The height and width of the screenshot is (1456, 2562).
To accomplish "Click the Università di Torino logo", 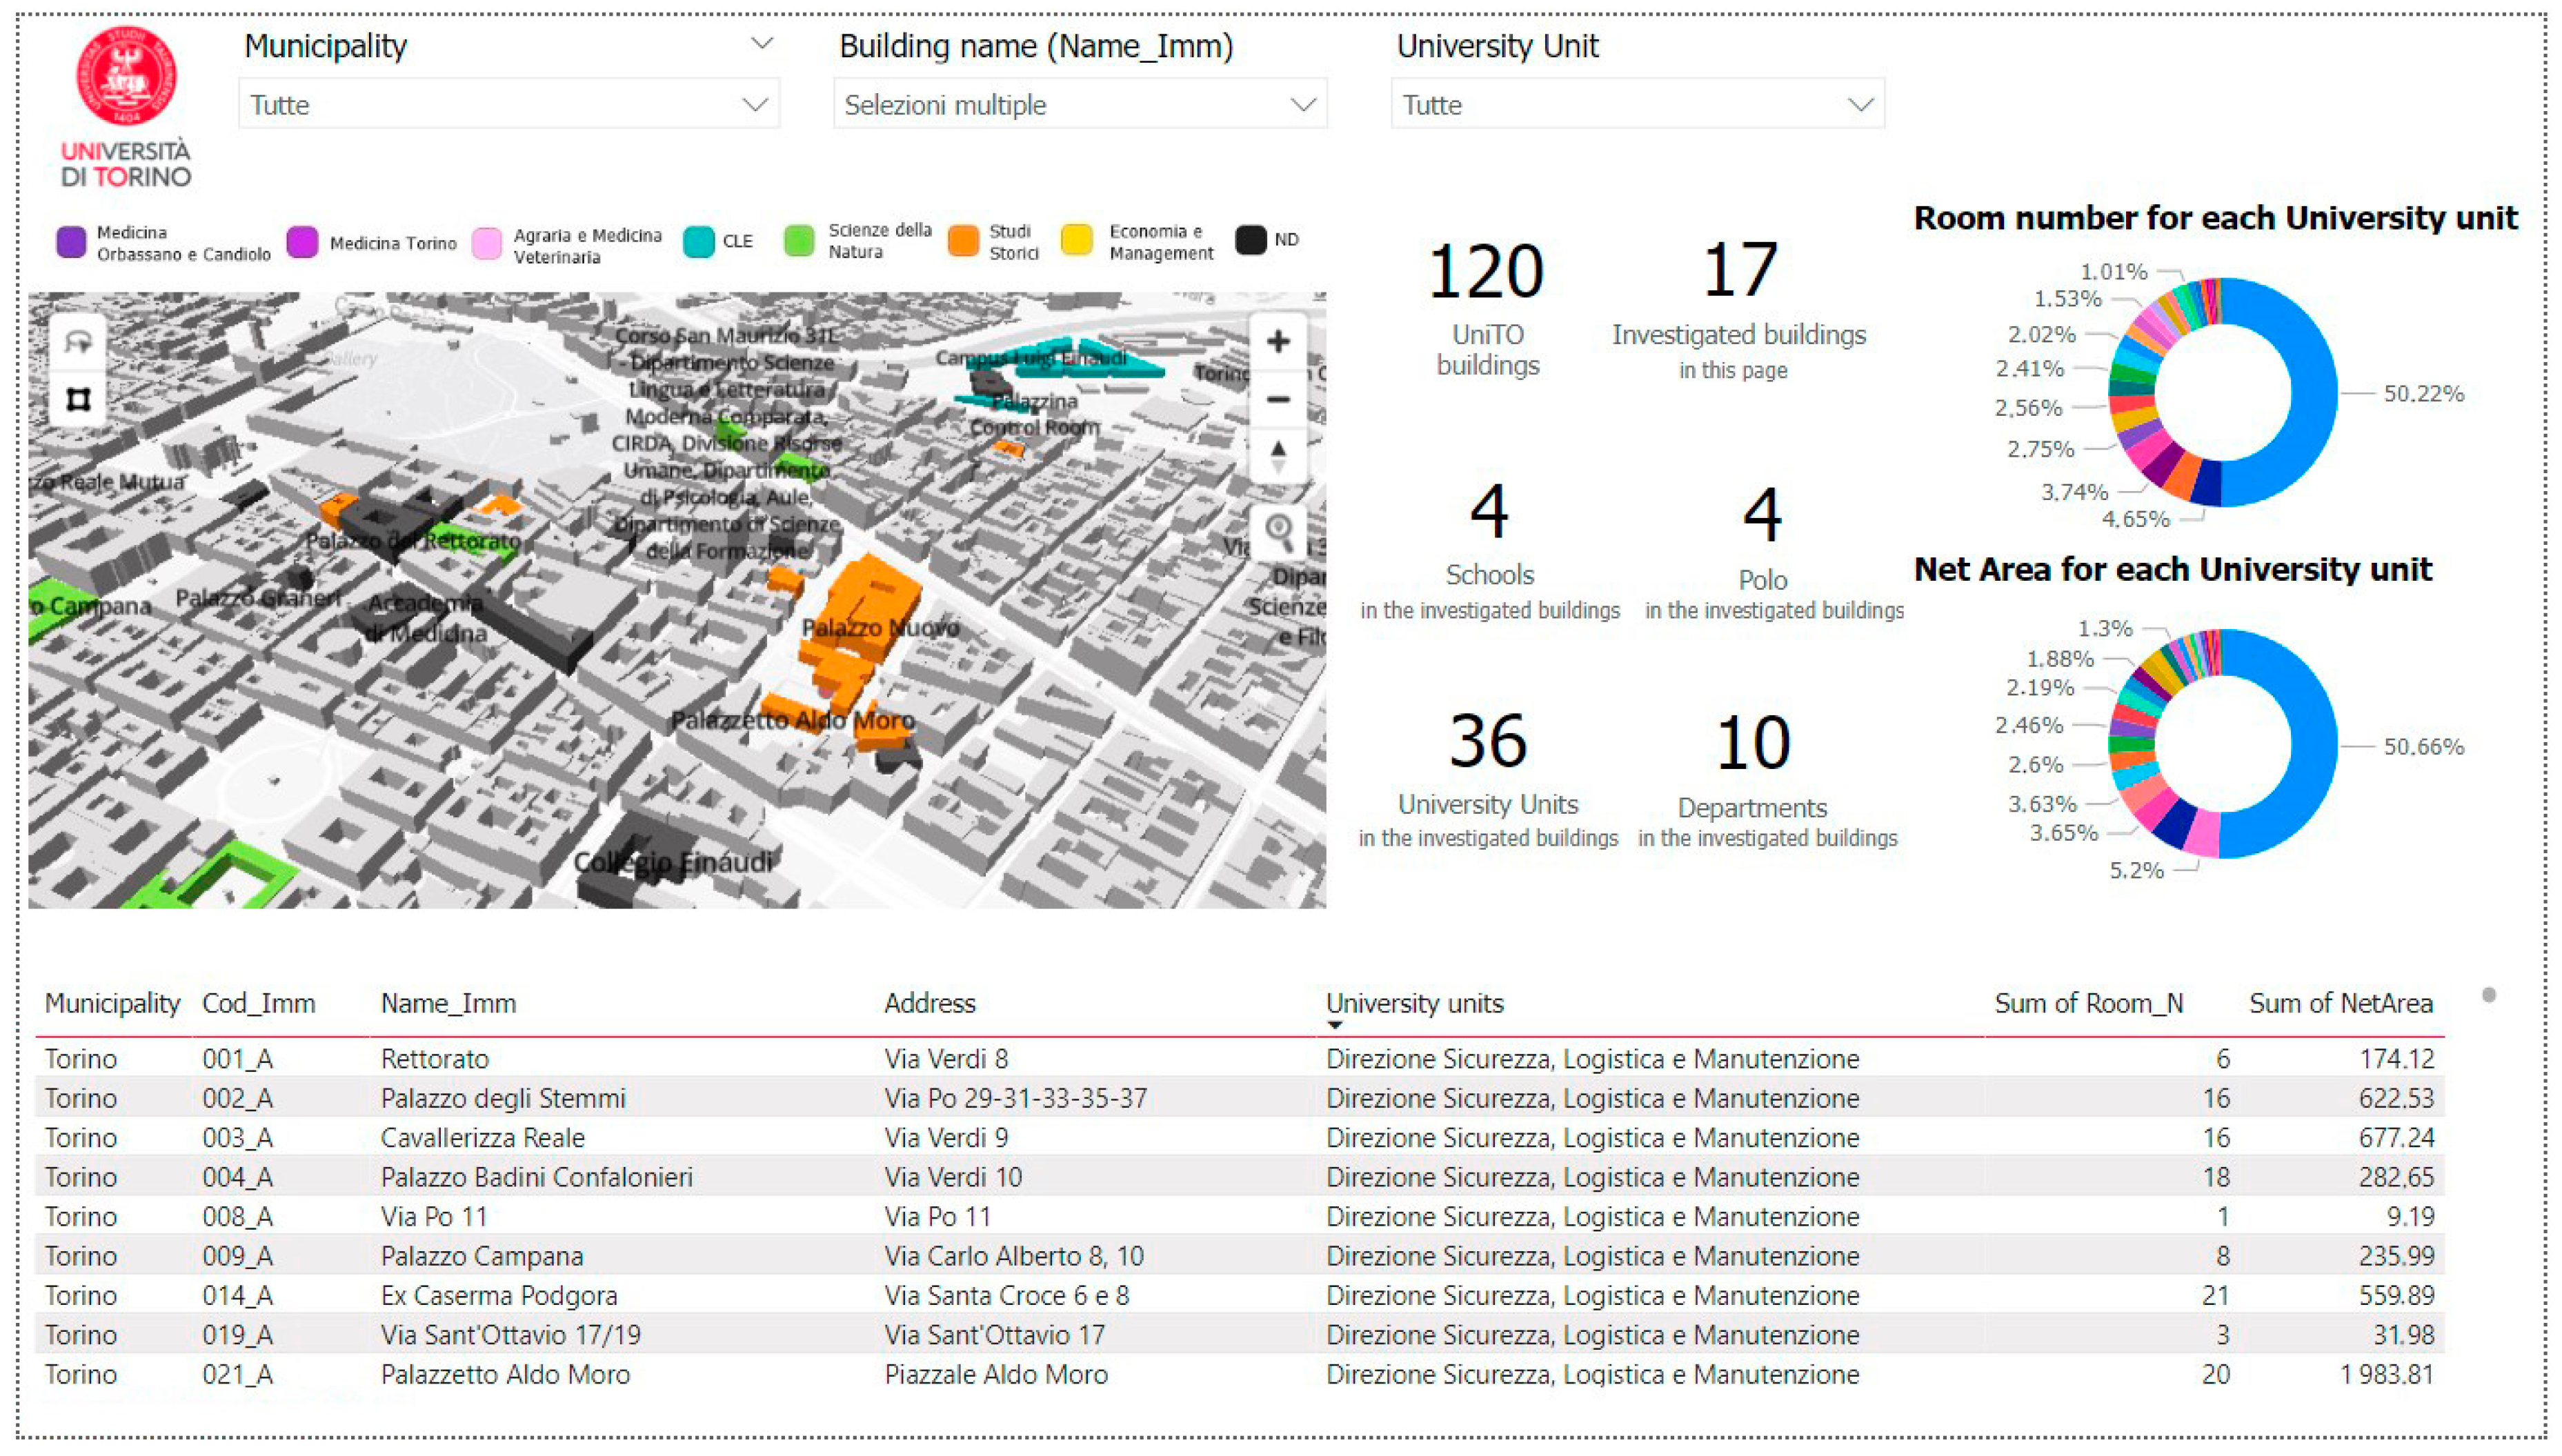I will 126,106.
